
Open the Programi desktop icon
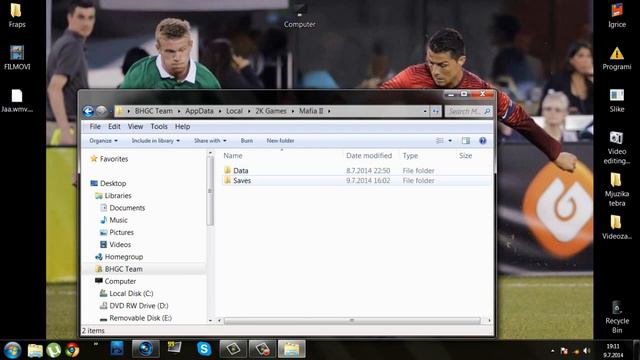[617, 58]
